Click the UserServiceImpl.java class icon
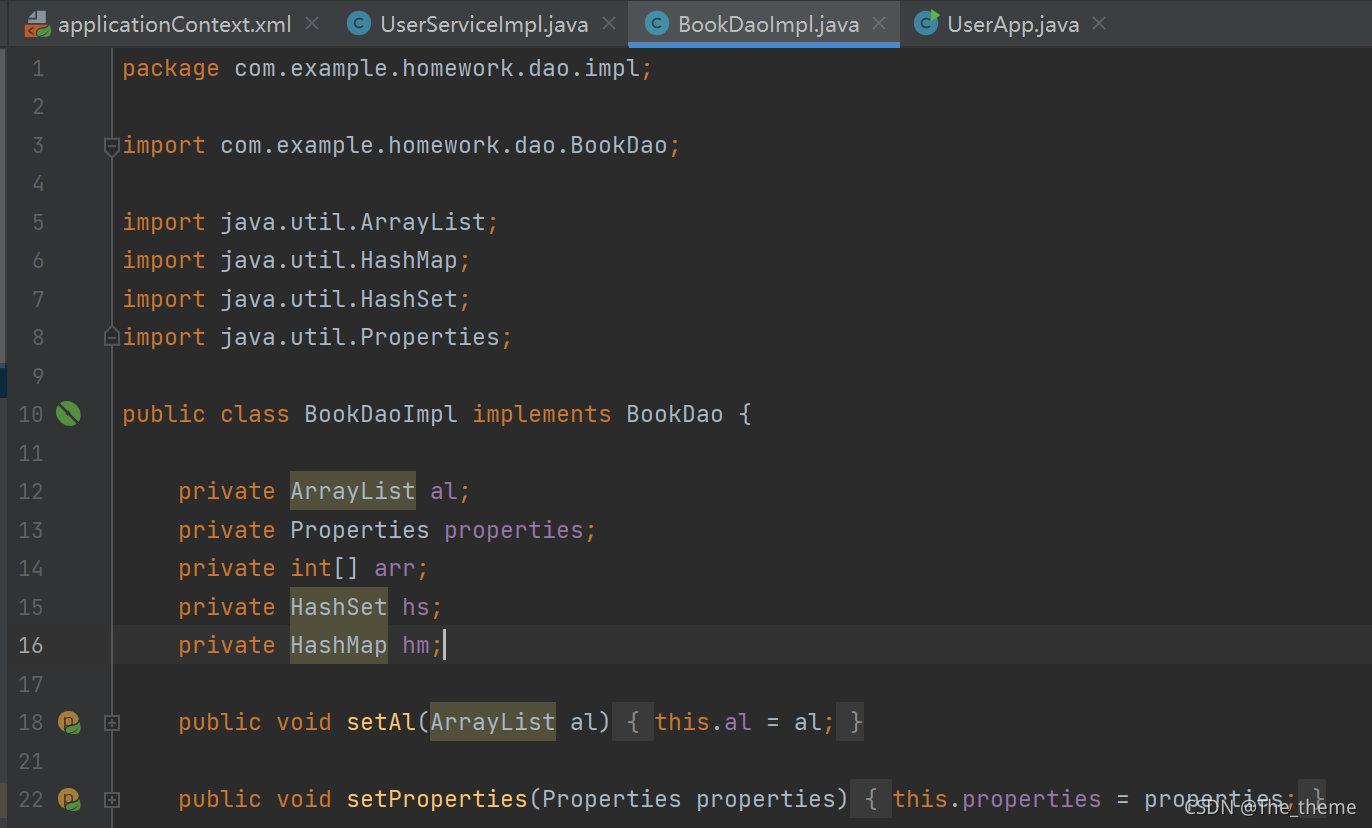 (359, 24)
